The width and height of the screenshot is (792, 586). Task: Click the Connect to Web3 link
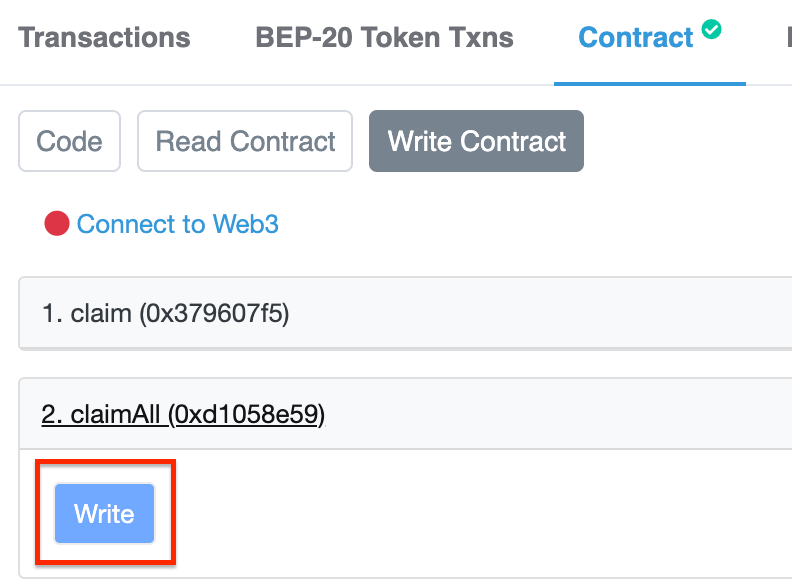point(177,224)
